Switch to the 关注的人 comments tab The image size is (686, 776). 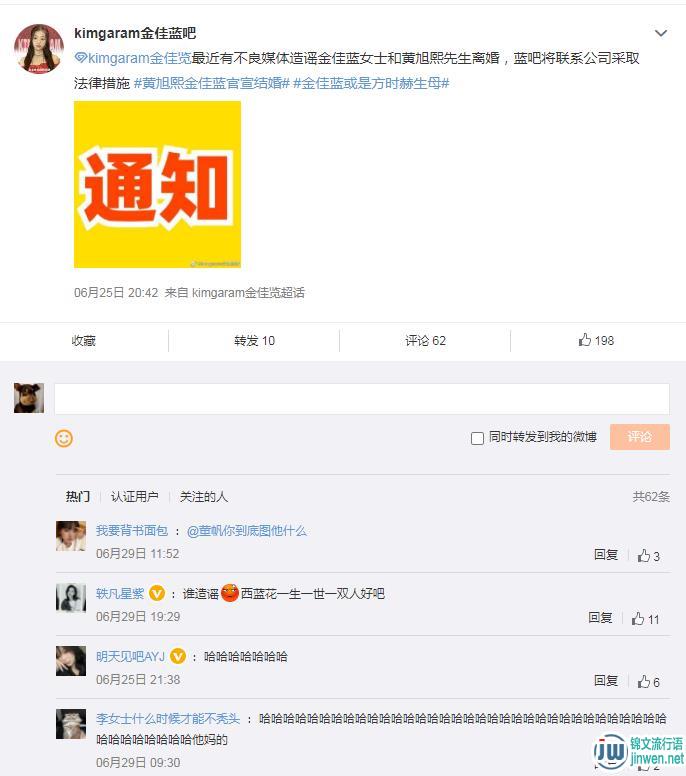pyautogui.click(x=203, y=496)
